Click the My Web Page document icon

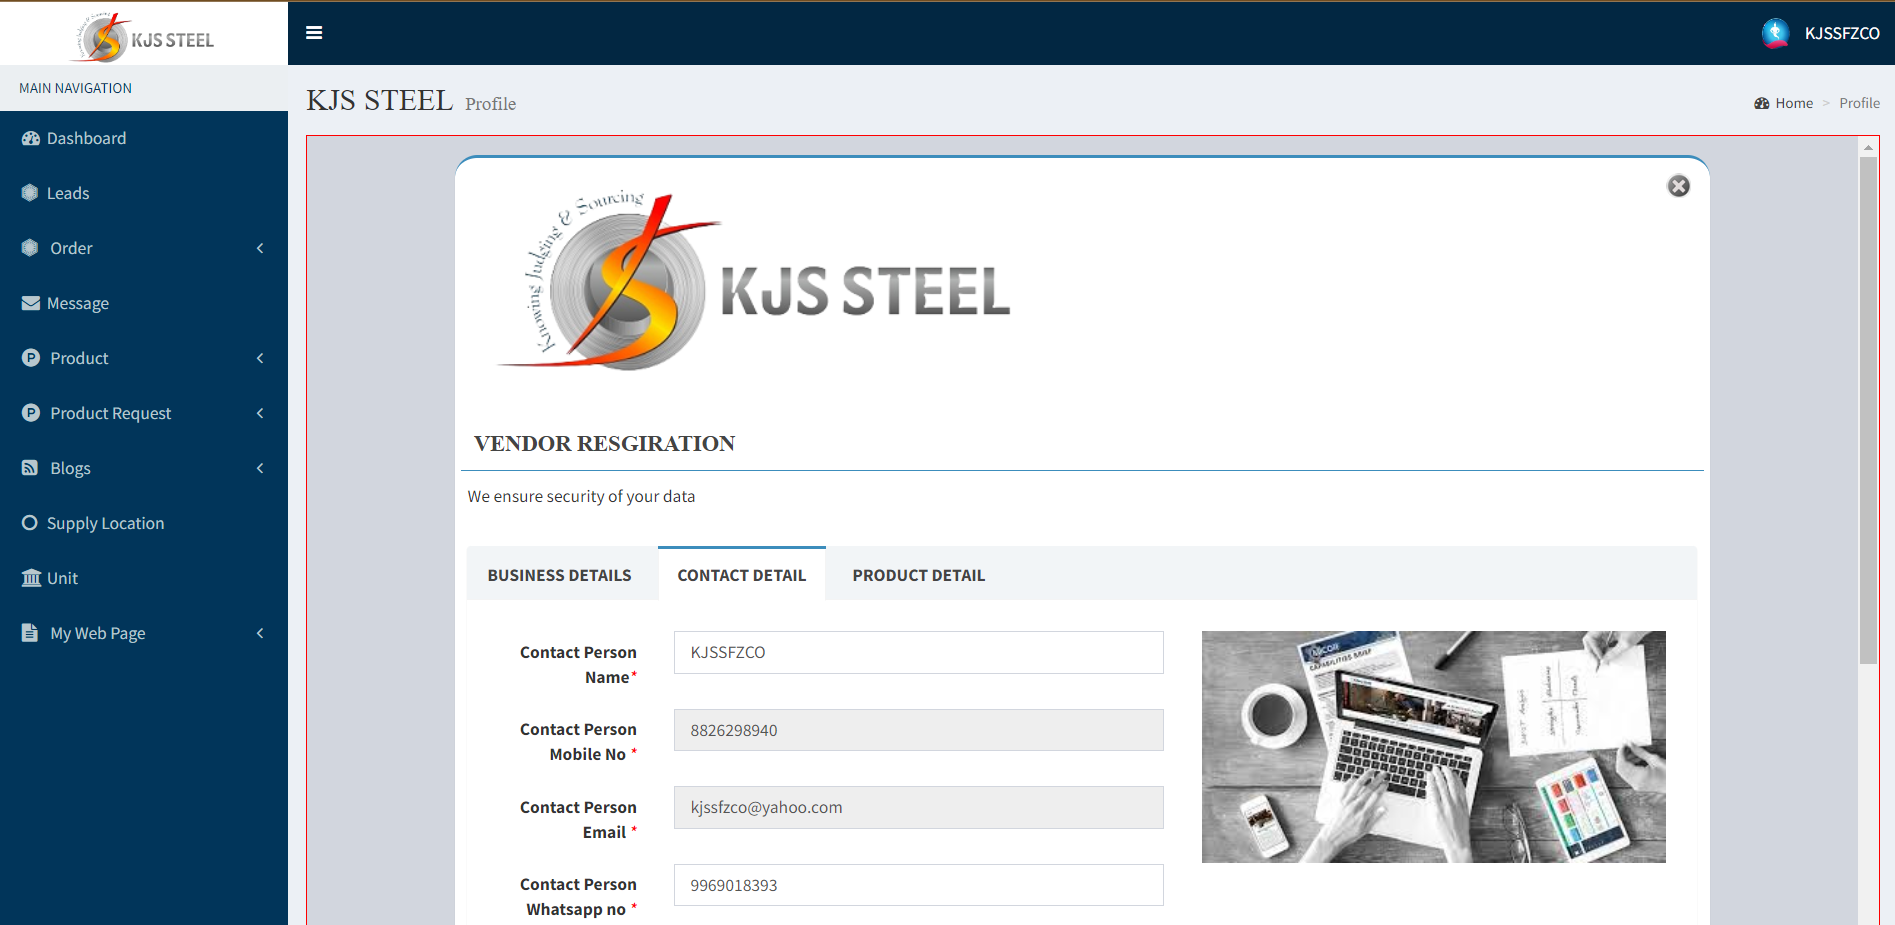(29, 633)
